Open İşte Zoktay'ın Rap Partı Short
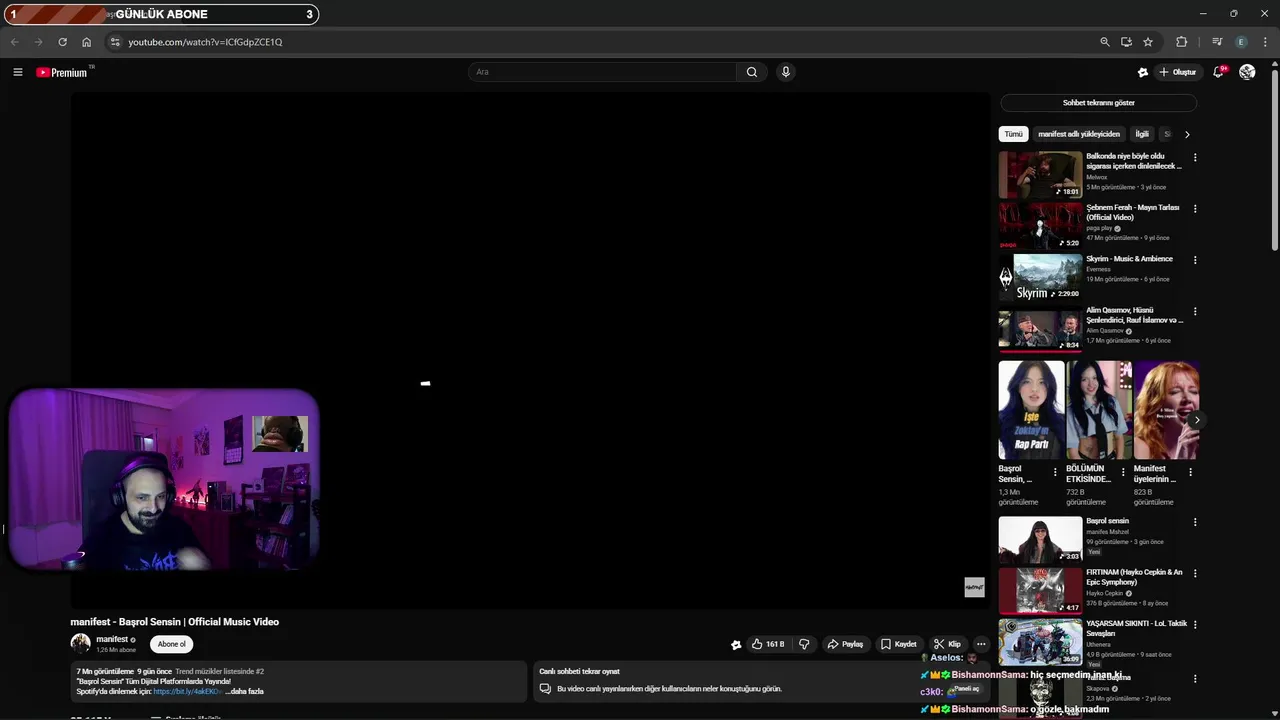 coord(1031,410)
